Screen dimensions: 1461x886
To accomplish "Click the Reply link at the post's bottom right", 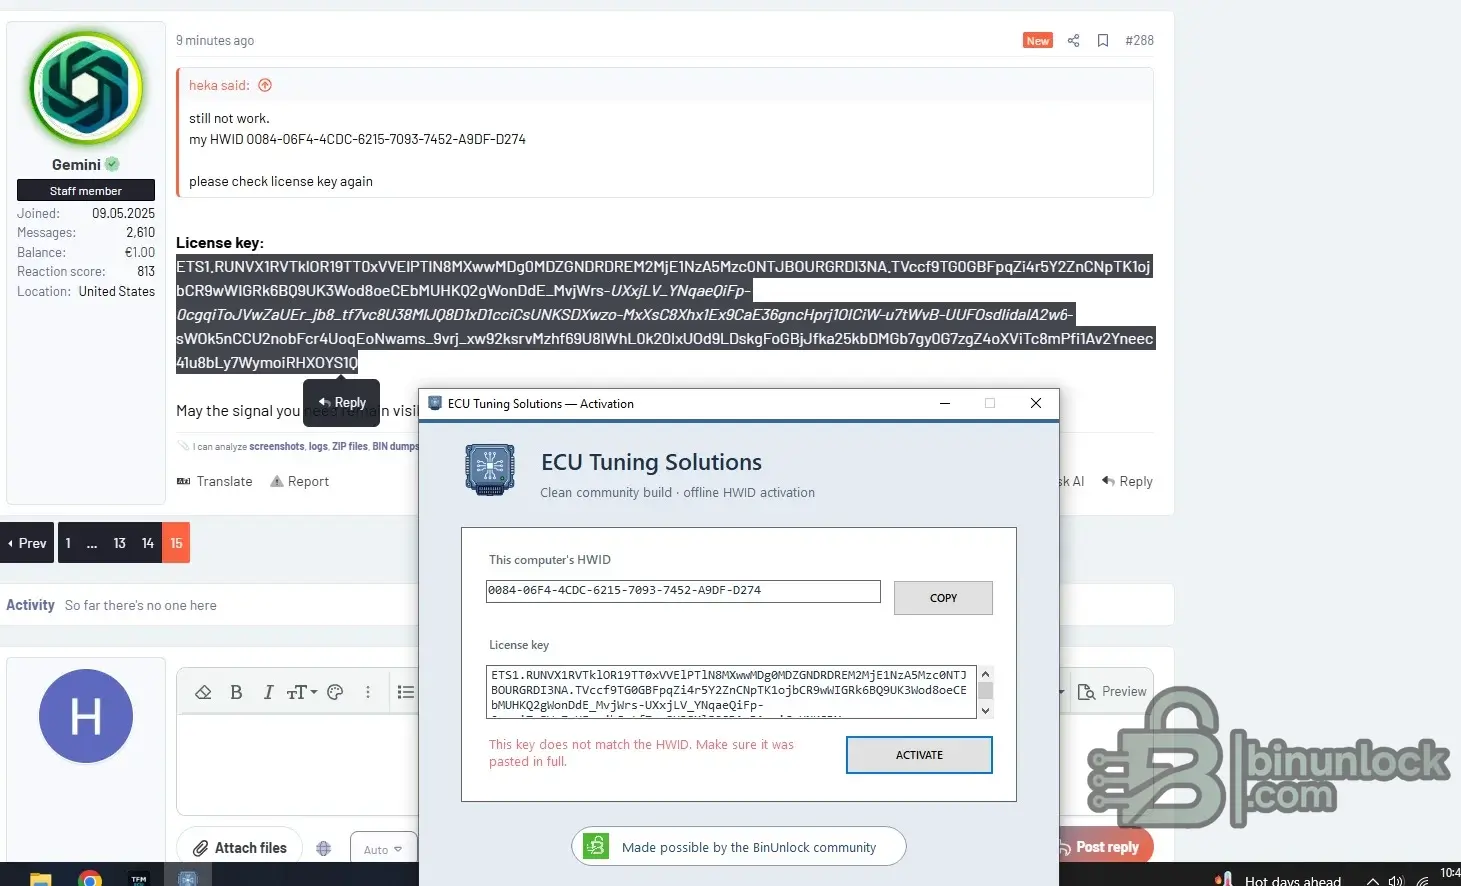I will click(x=1127, y=482).
